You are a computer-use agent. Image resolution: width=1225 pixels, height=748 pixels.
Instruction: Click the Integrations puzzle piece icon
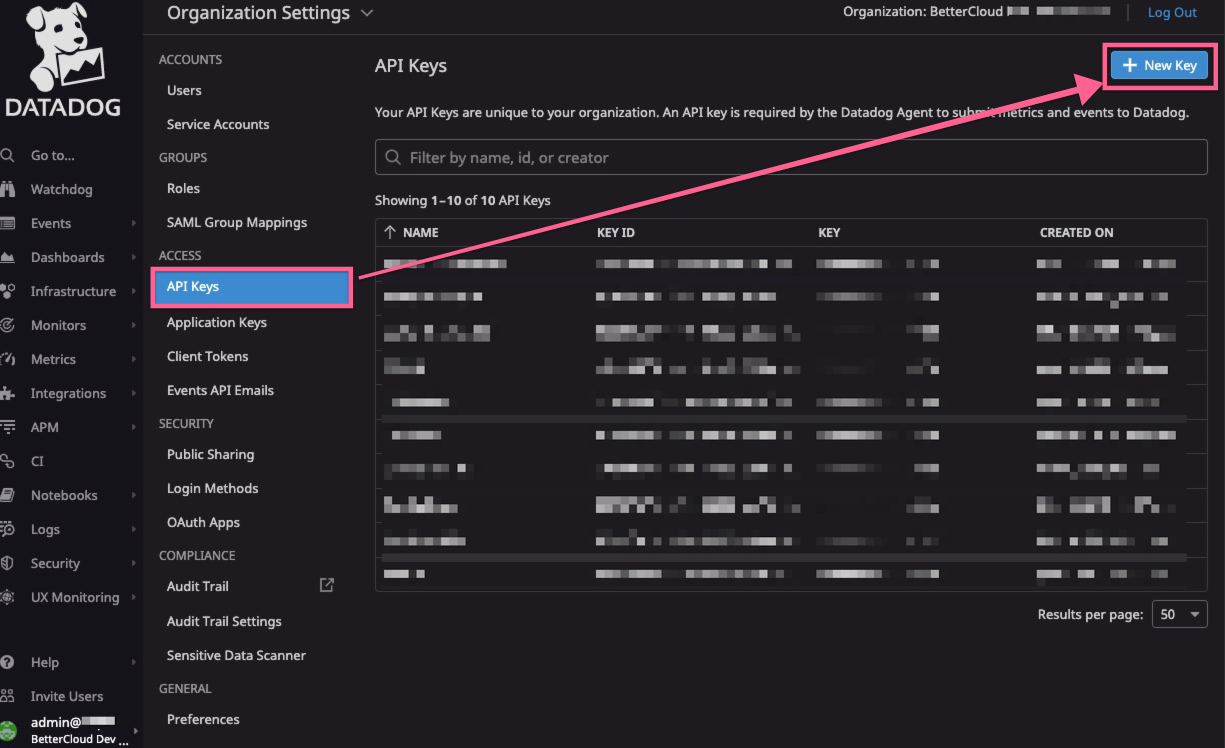pos(8,393)
